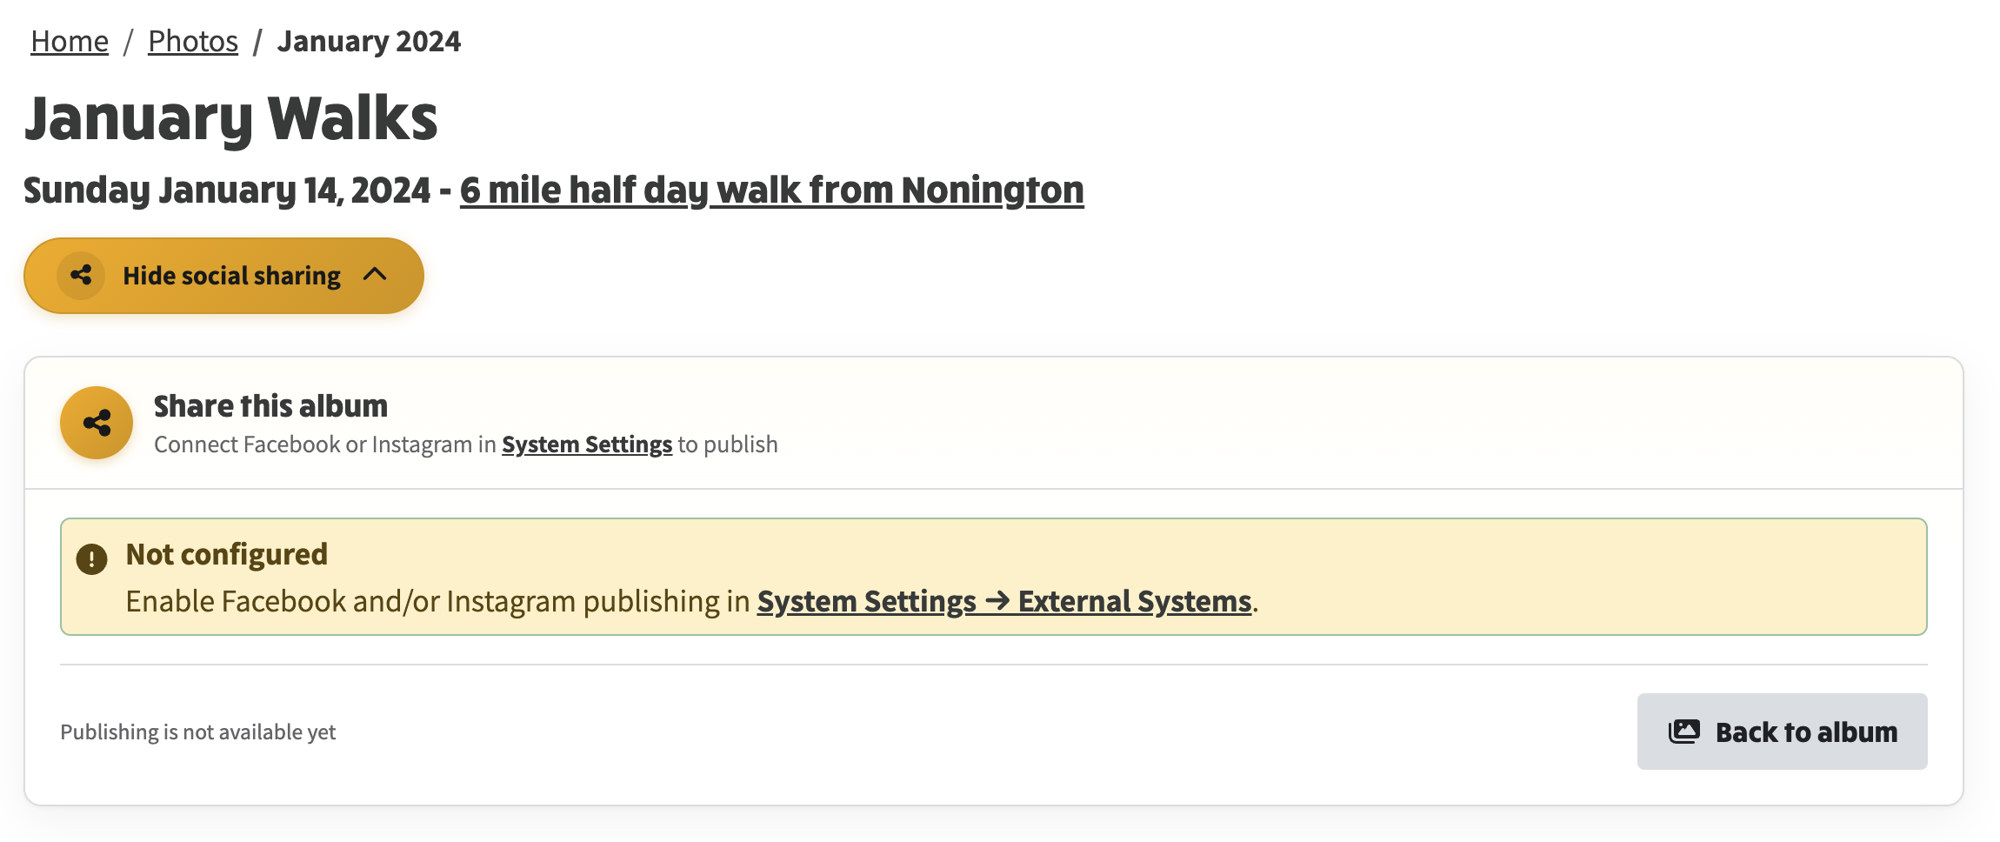This screenshot has height=842, width=2000.
Task: Click the Sunday January 14, 2024 date text
Action: coord(227,189)
